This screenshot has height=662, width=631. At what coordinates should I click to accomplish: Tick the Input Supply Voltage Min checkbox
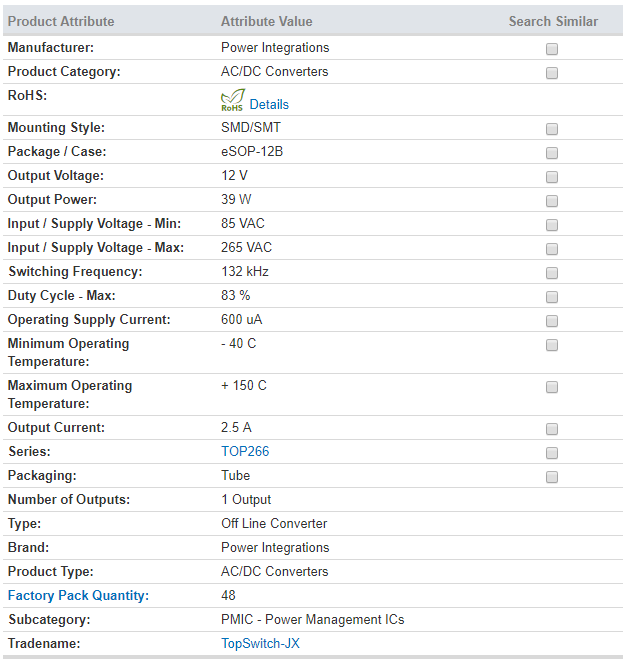point(552,225)
